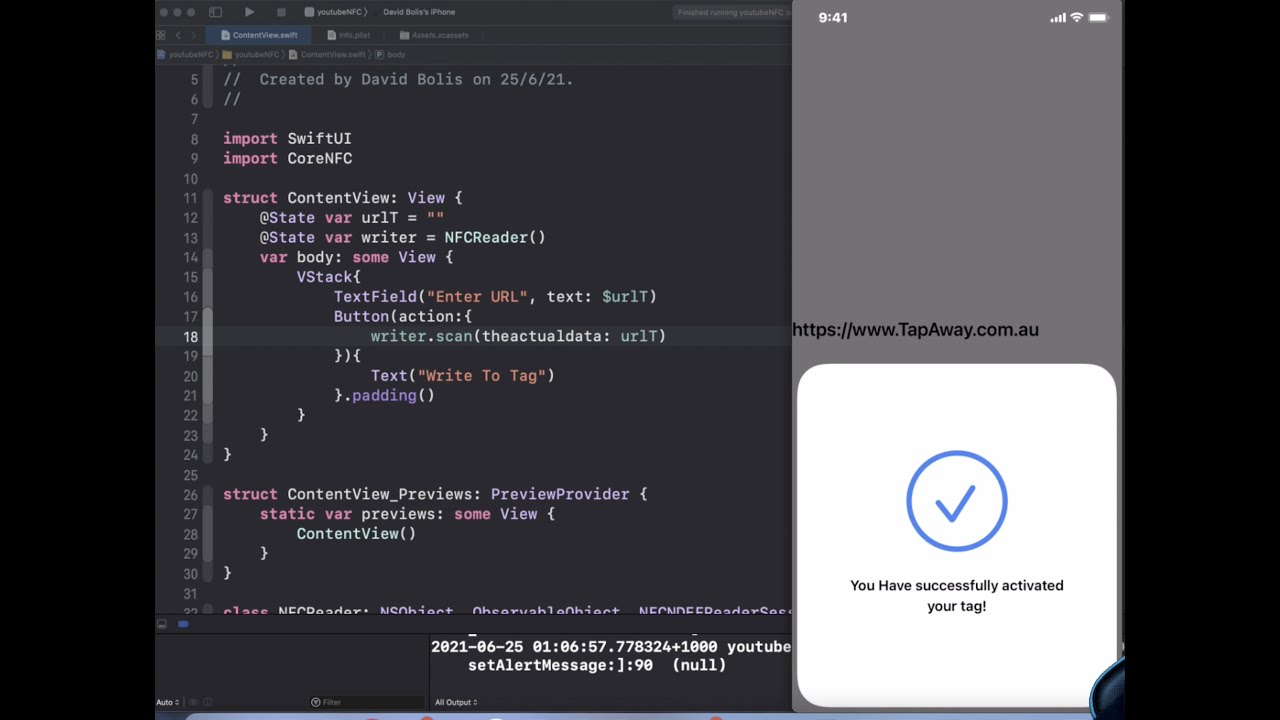Viewport: 1280px width, 720px height.
Task: Tap the iPhone battery status icon
Action: pos(1098,18)
